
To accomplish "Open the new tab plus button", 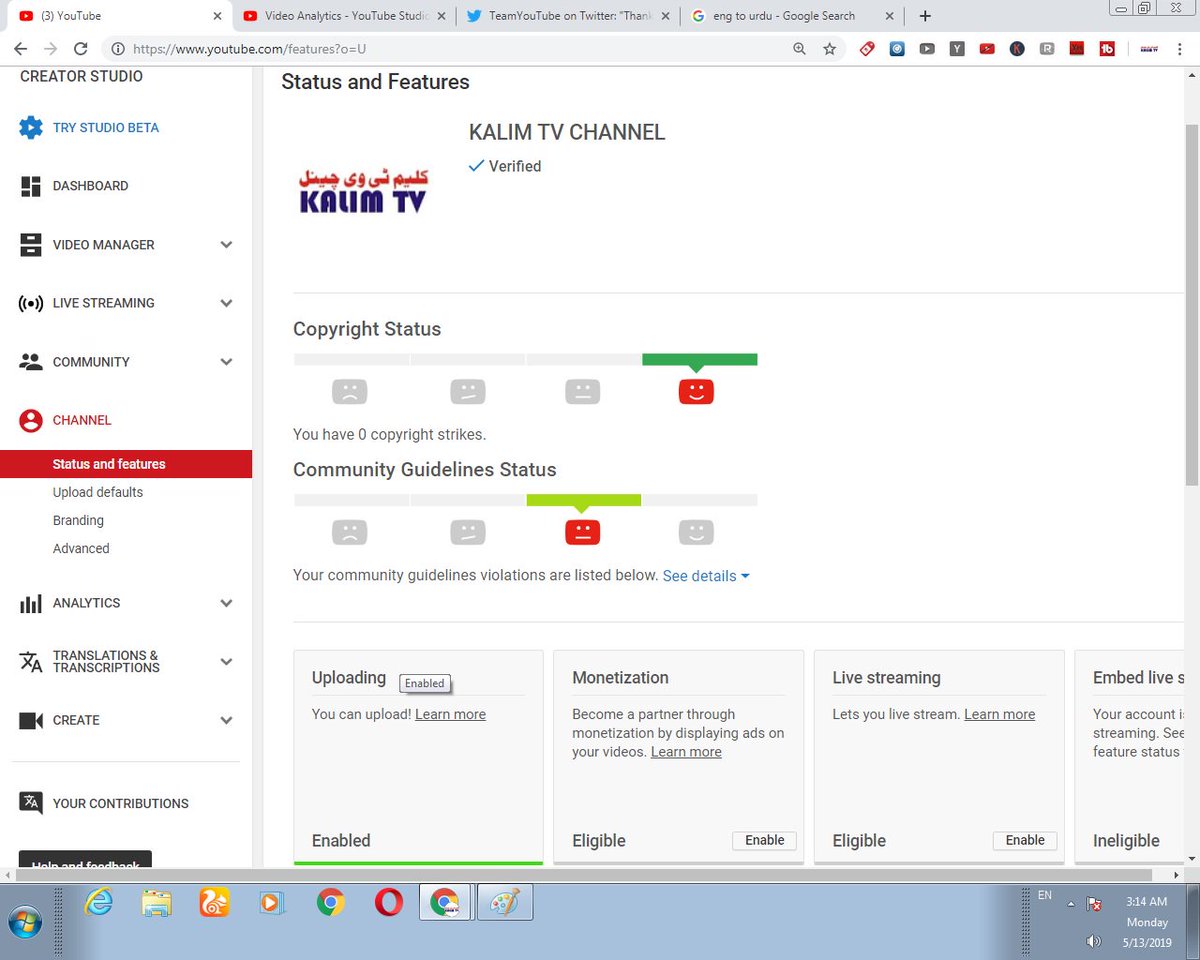I will (x=925, y=16).
